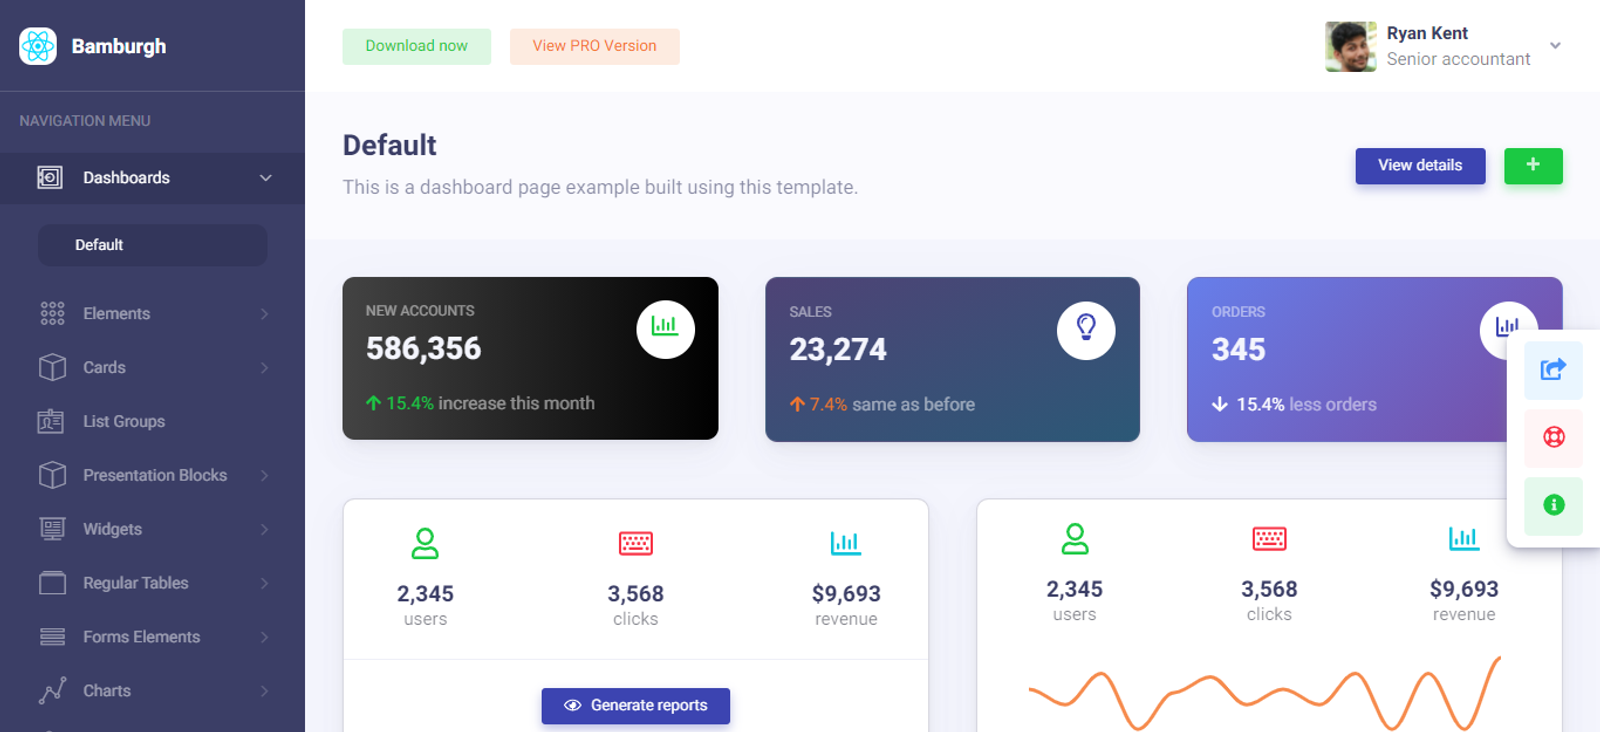Click the green info icon button
Screen dimensions: 1600x732
click(x=1553, y=505)
